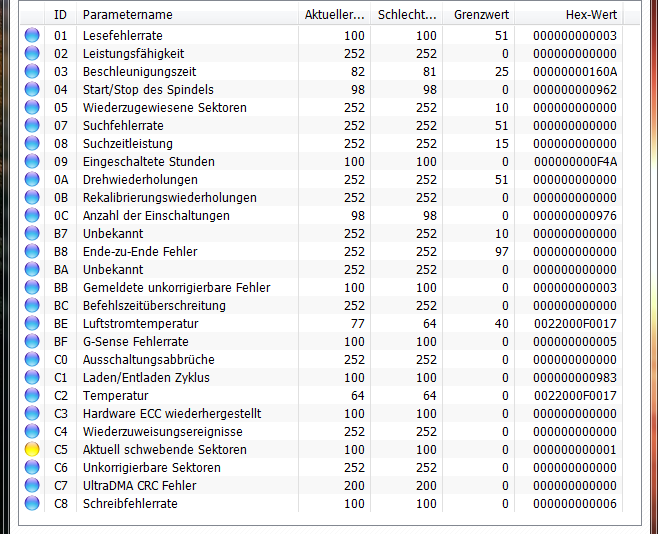Sort by the Parametername column header
Screen dimensions: 658x534
pyautogui.click(x=188, y=15)
